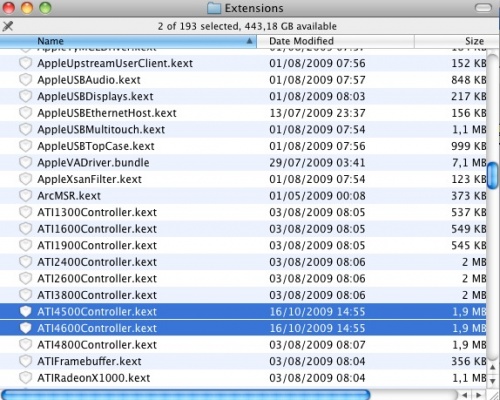Reverse sort order using the Name arrow
This screenshot has width=500, height=400.
click(x=249, y=41)
